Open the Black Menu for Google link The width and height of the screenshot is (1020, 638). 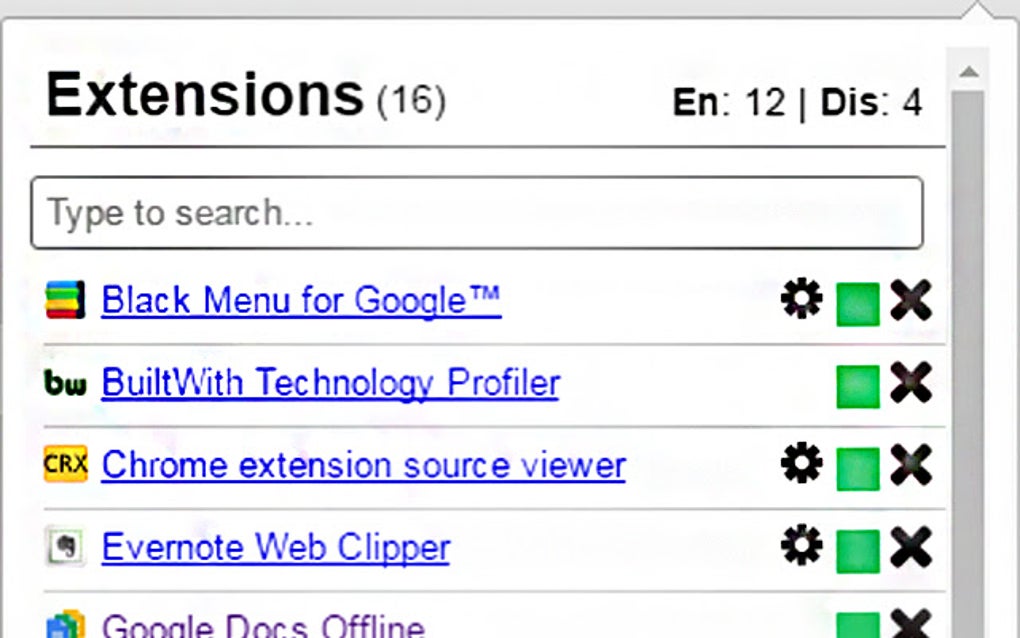coord(301,300)
